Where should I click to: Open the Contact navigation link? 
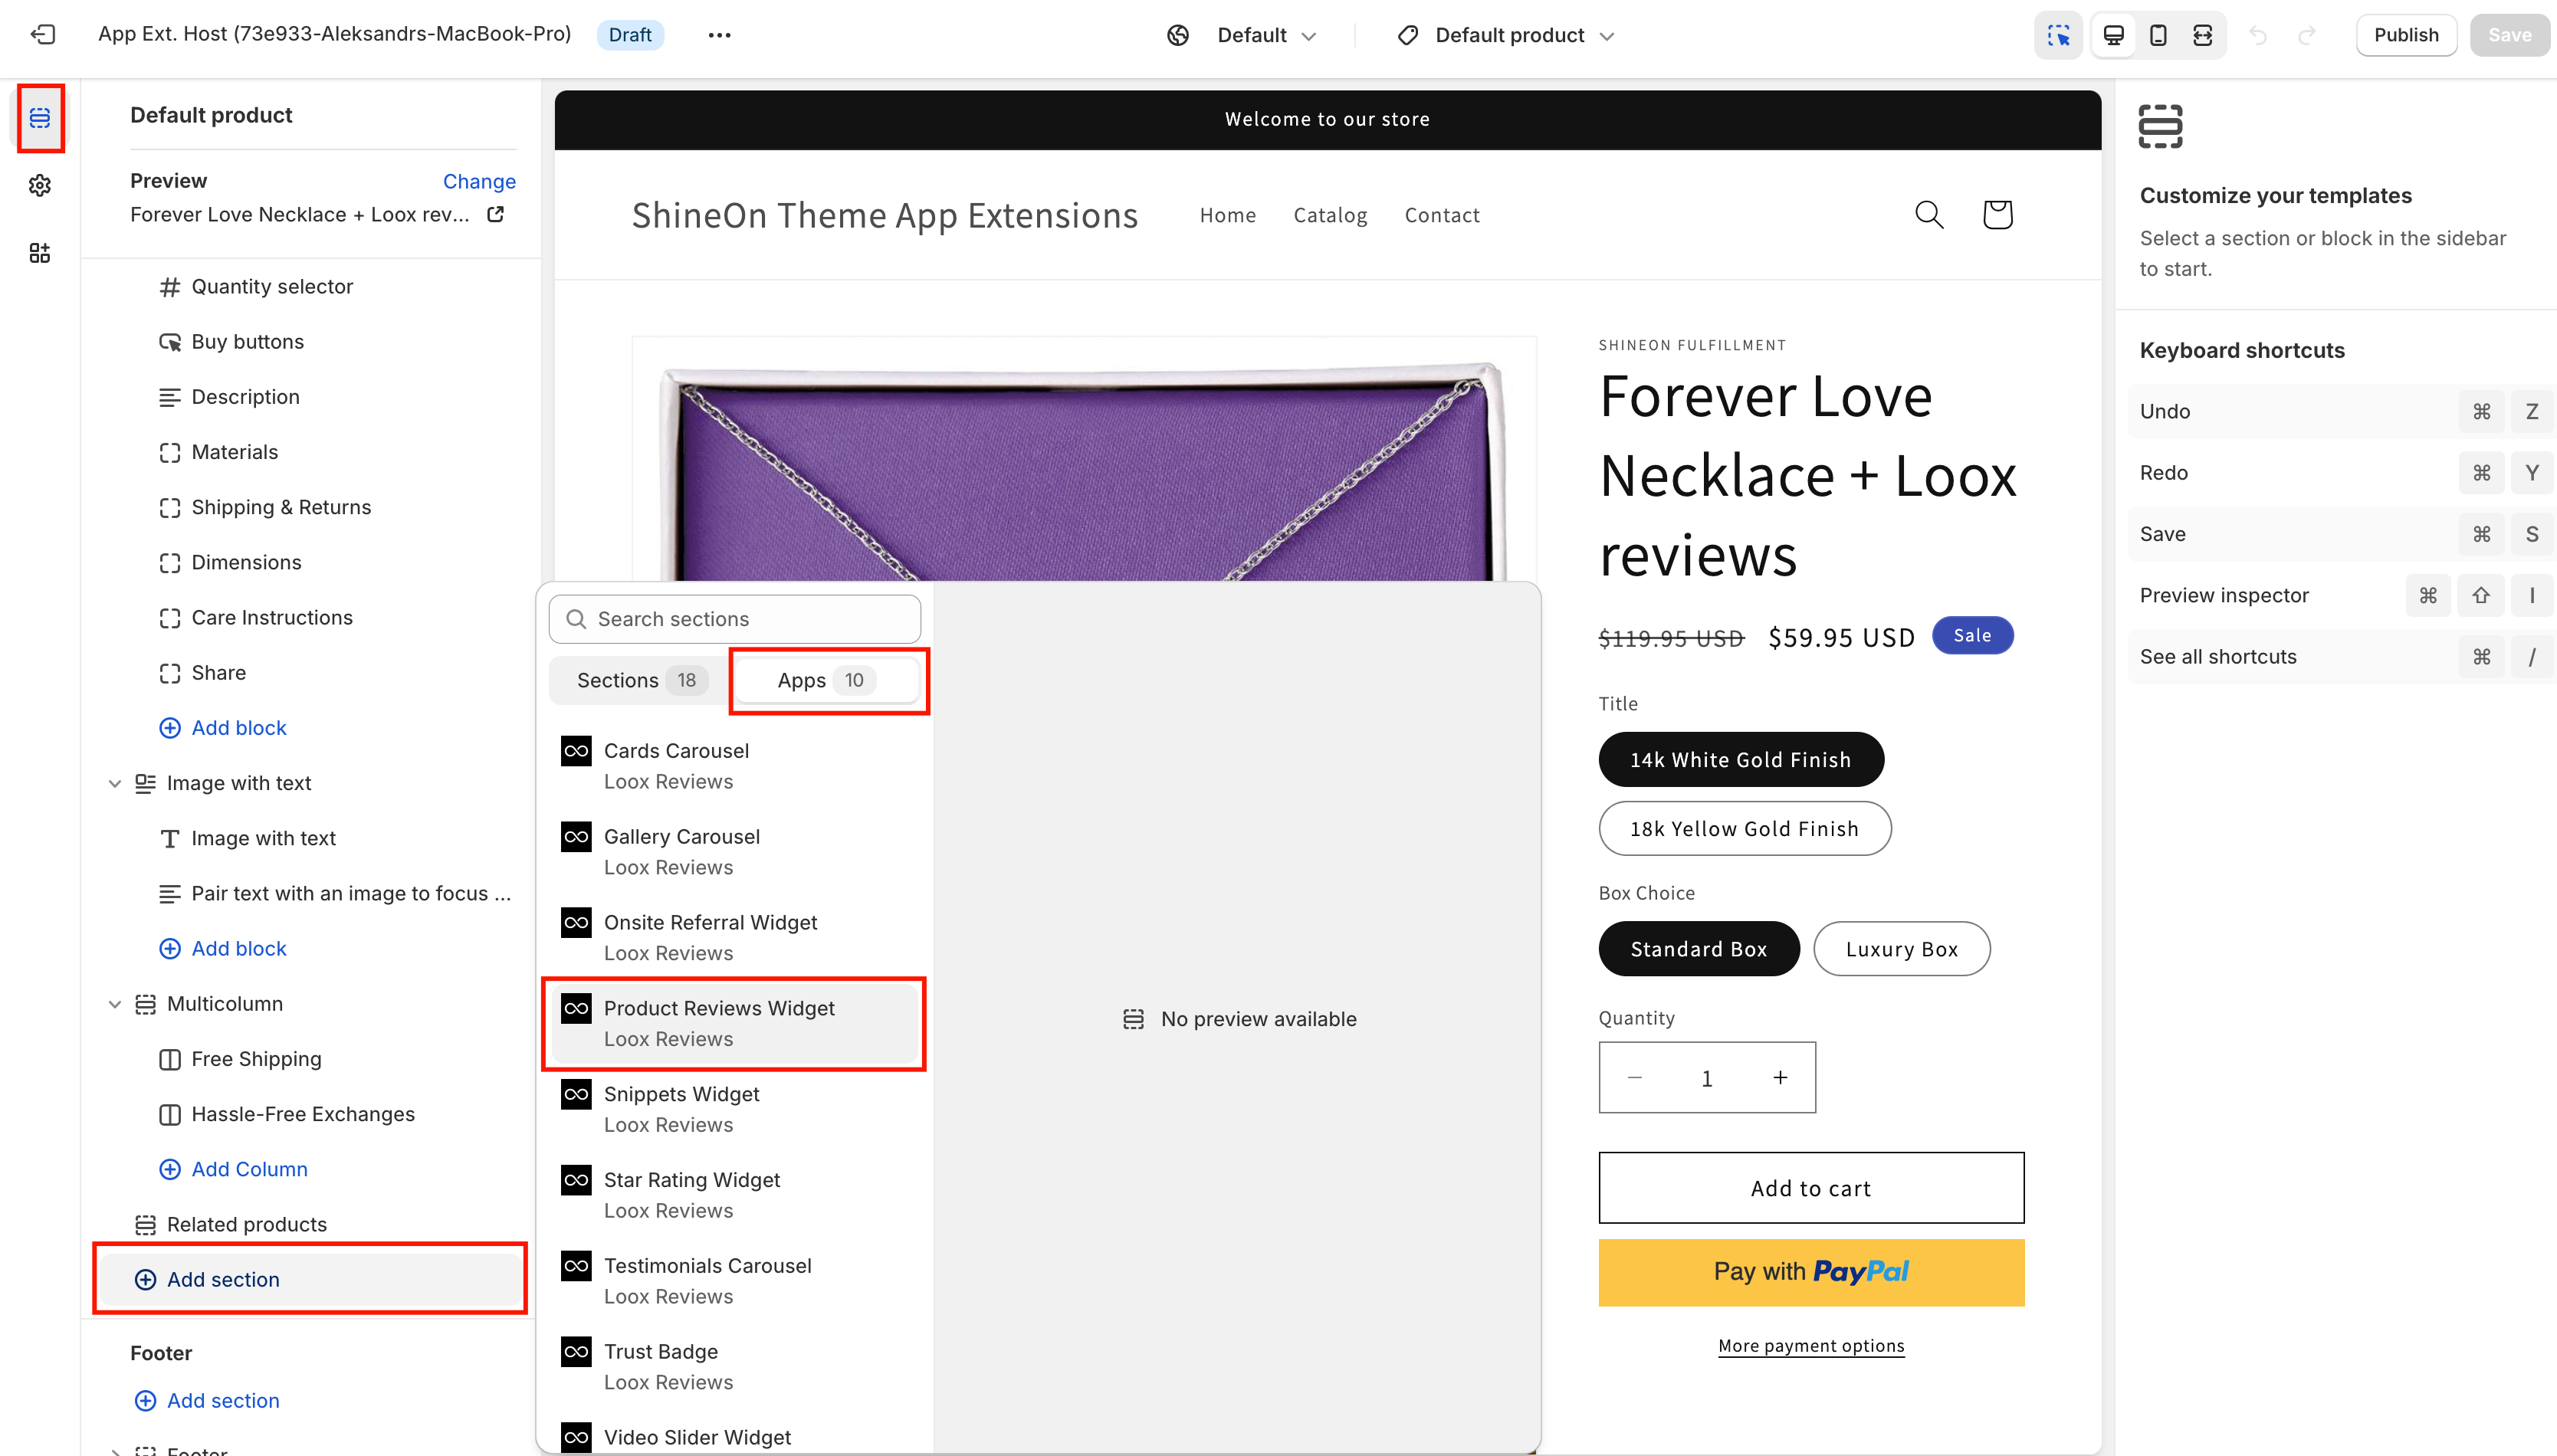(x=1441, y=215)
